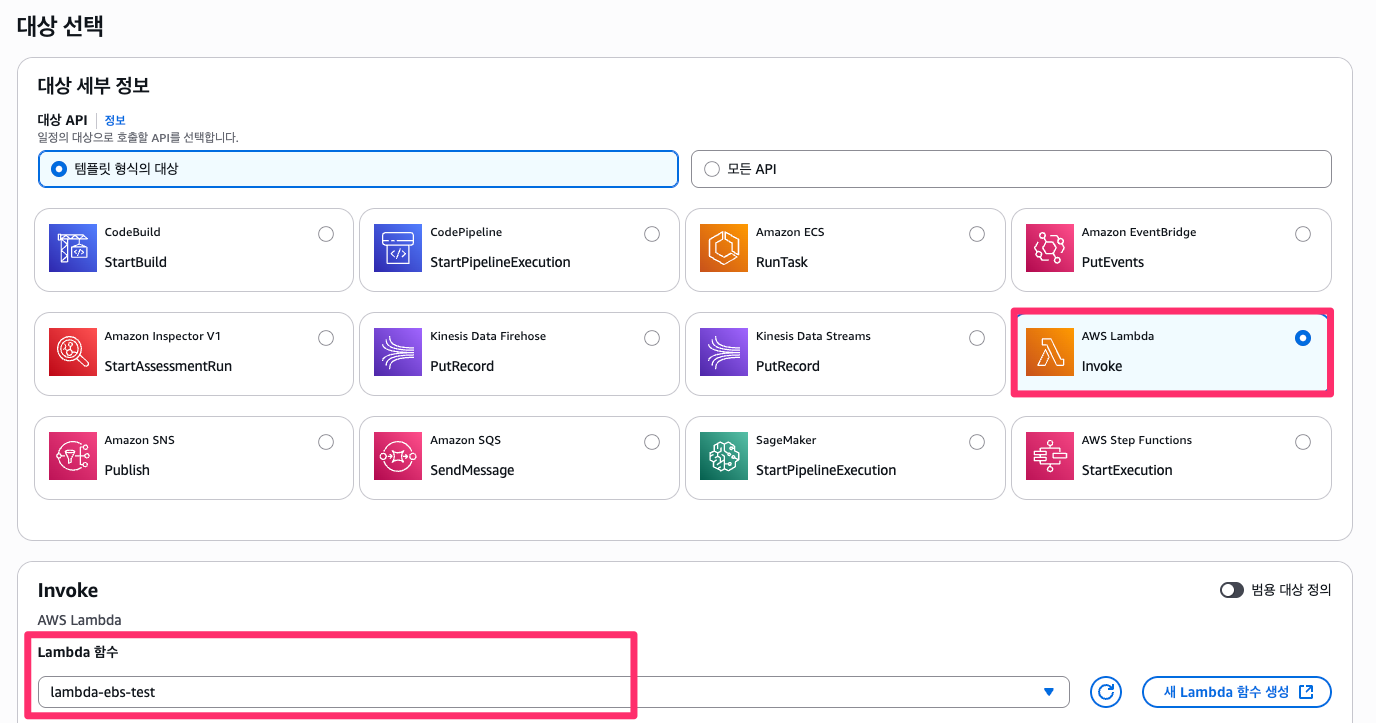
Task: Open the Lambda 함수 dropdown
Action: (553, 692)
